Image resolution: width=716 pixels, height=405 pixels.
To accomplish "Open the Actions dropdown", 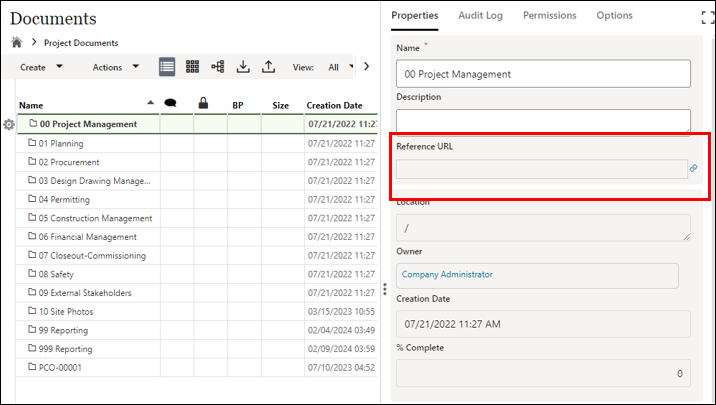I will [116, 67].
